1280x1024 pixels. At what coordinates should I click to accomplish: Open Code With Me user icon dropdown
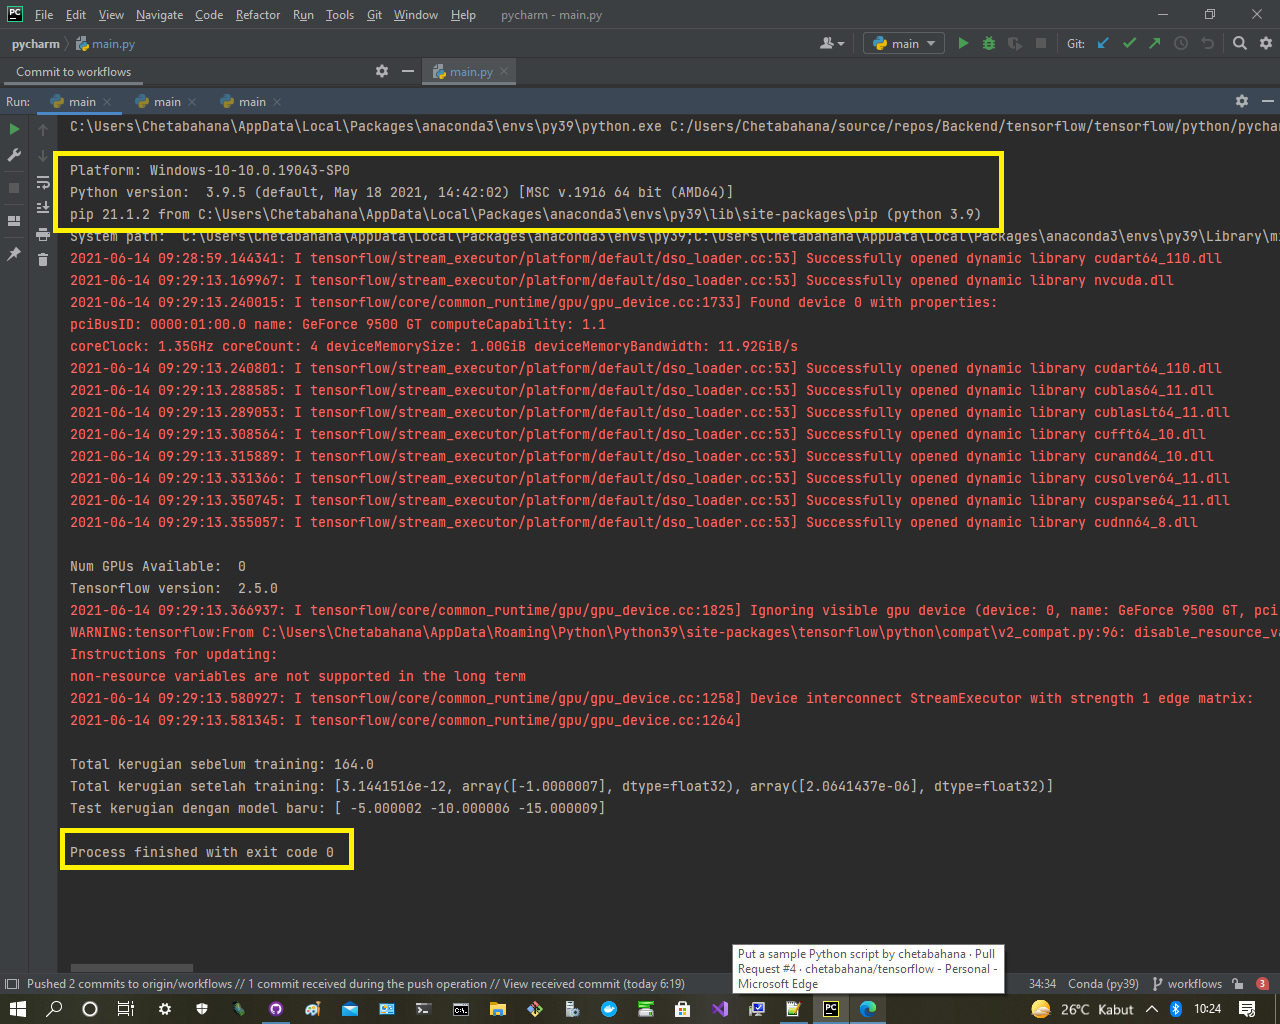(x=832, y=43)
